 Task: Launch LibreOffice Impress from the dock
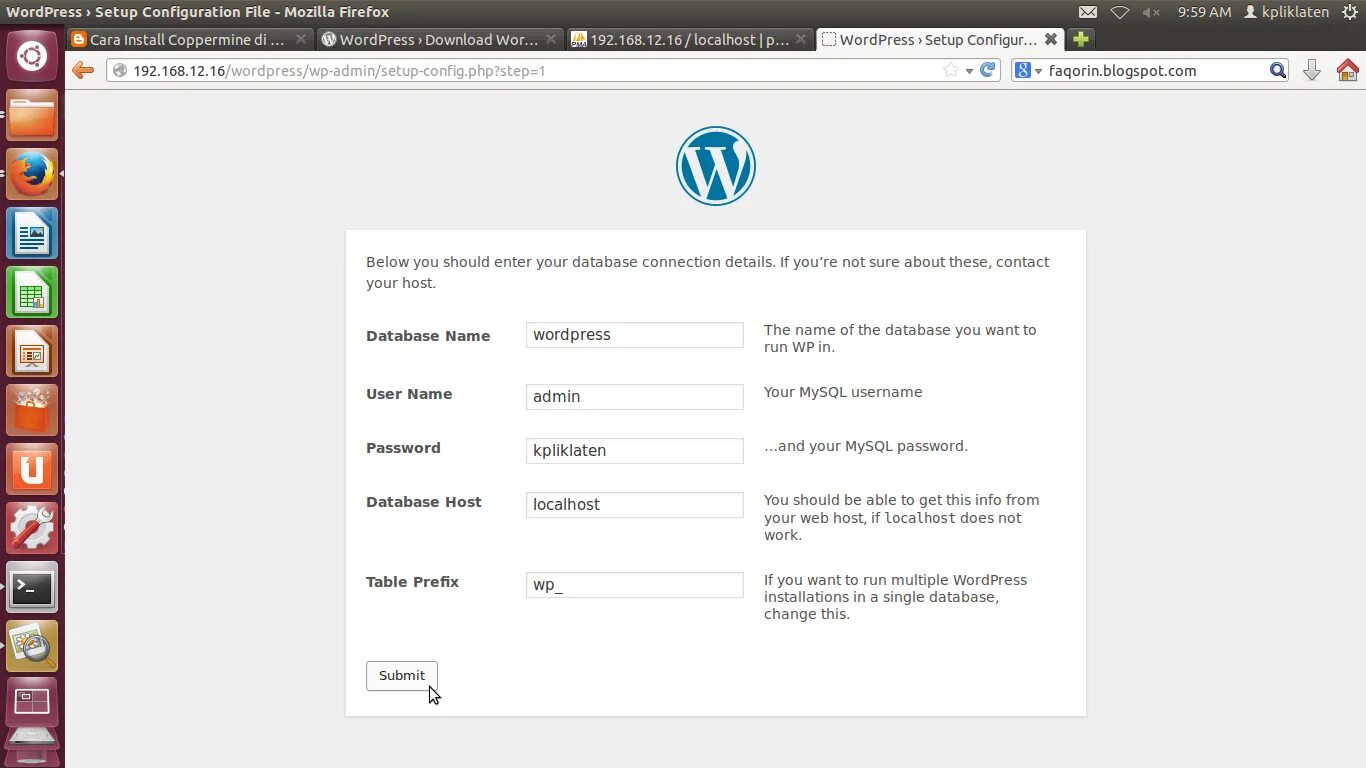(32, 352)
